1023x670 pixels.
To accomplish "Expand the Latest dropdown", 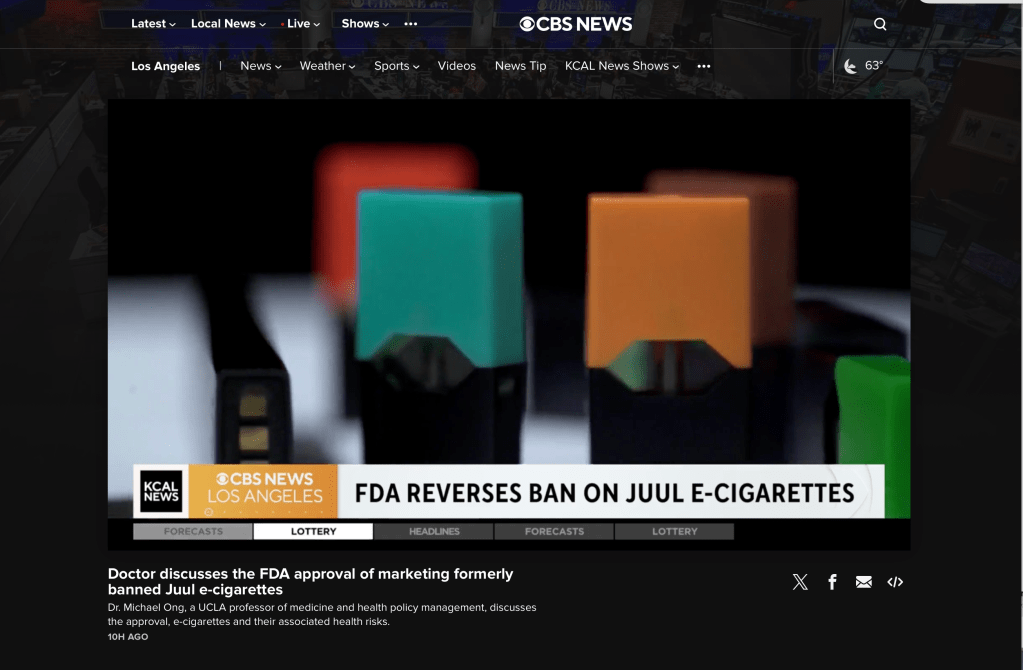I will 153,24.
